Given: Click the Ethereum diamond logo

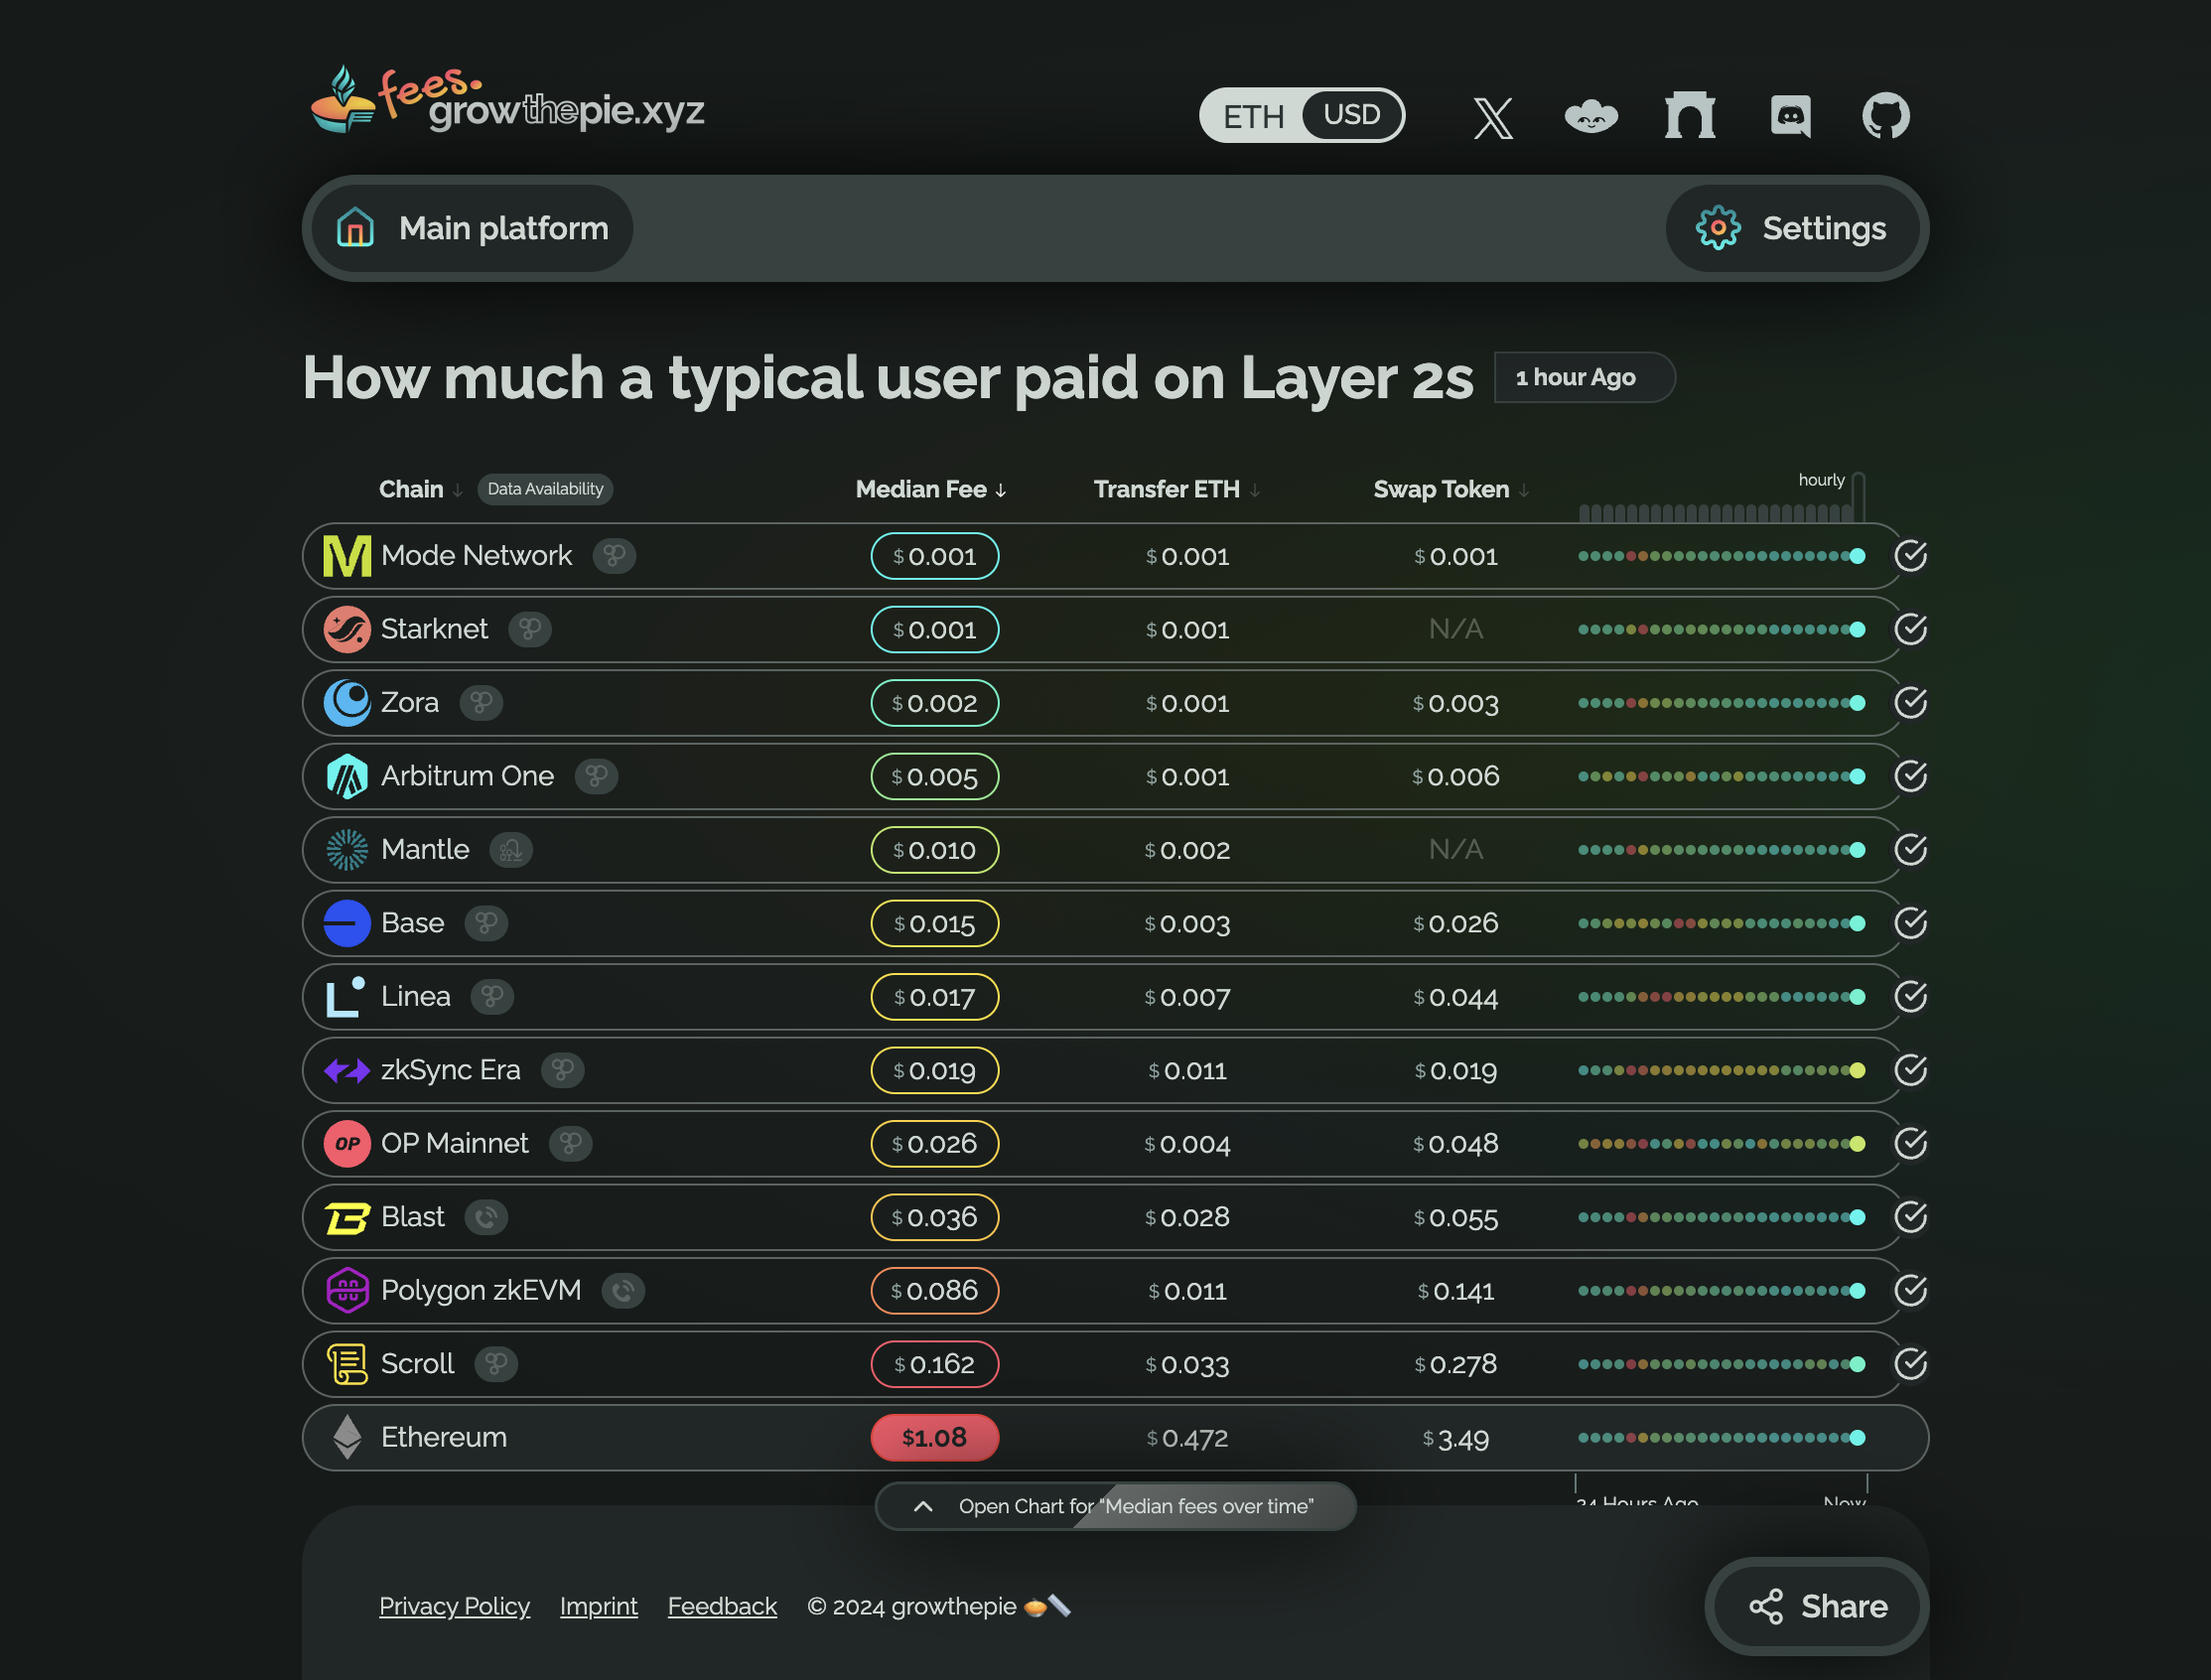Looking at the screenshot, I should (x=347, y=1438).
